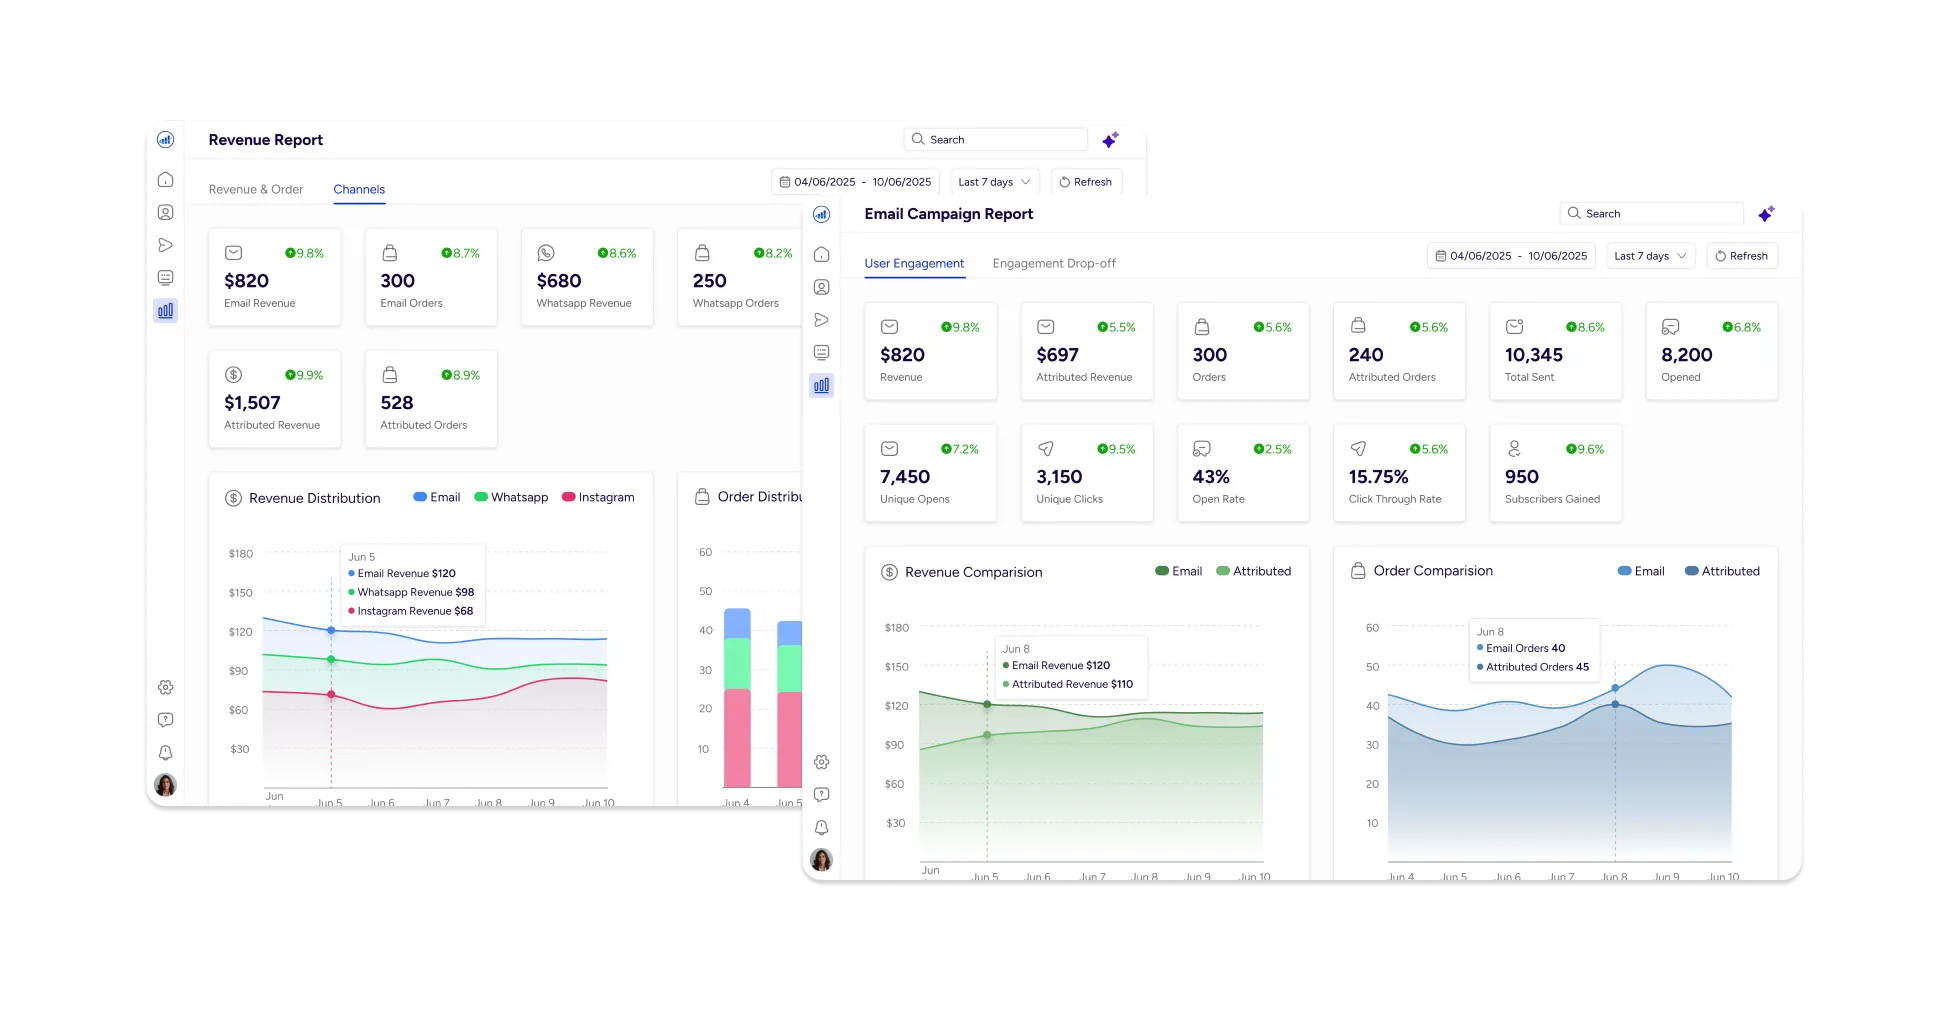
Task: Toggle Whatsapp series in Revenue Distribution legend
Action: 511,497
